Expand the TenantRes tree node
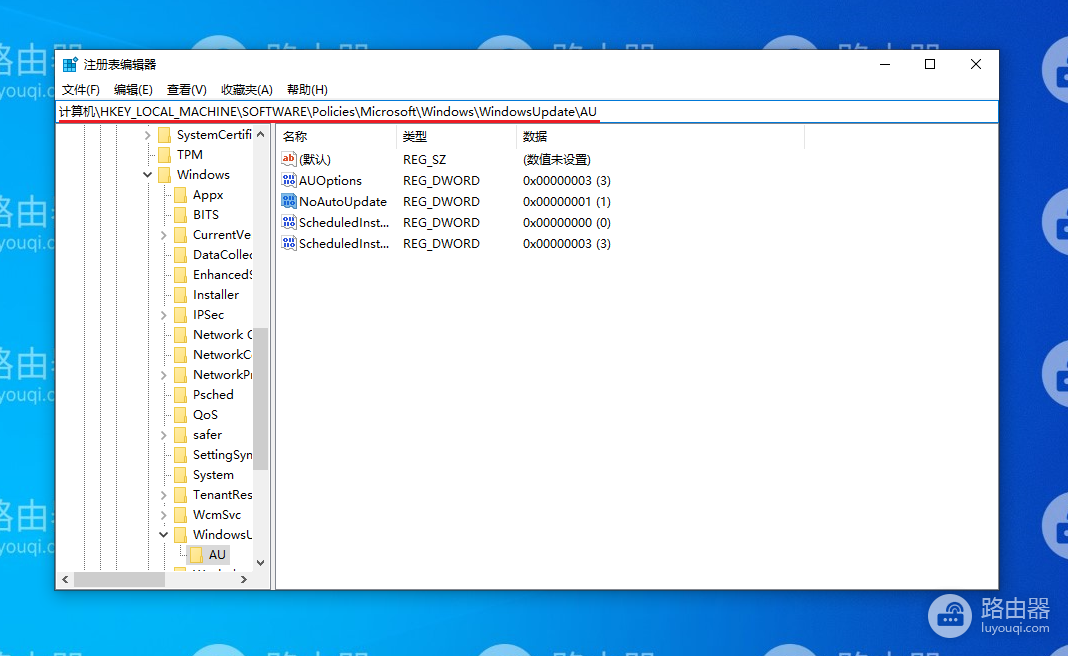The width and height of the screenshot is (1068, 656). tap(163, 495)
